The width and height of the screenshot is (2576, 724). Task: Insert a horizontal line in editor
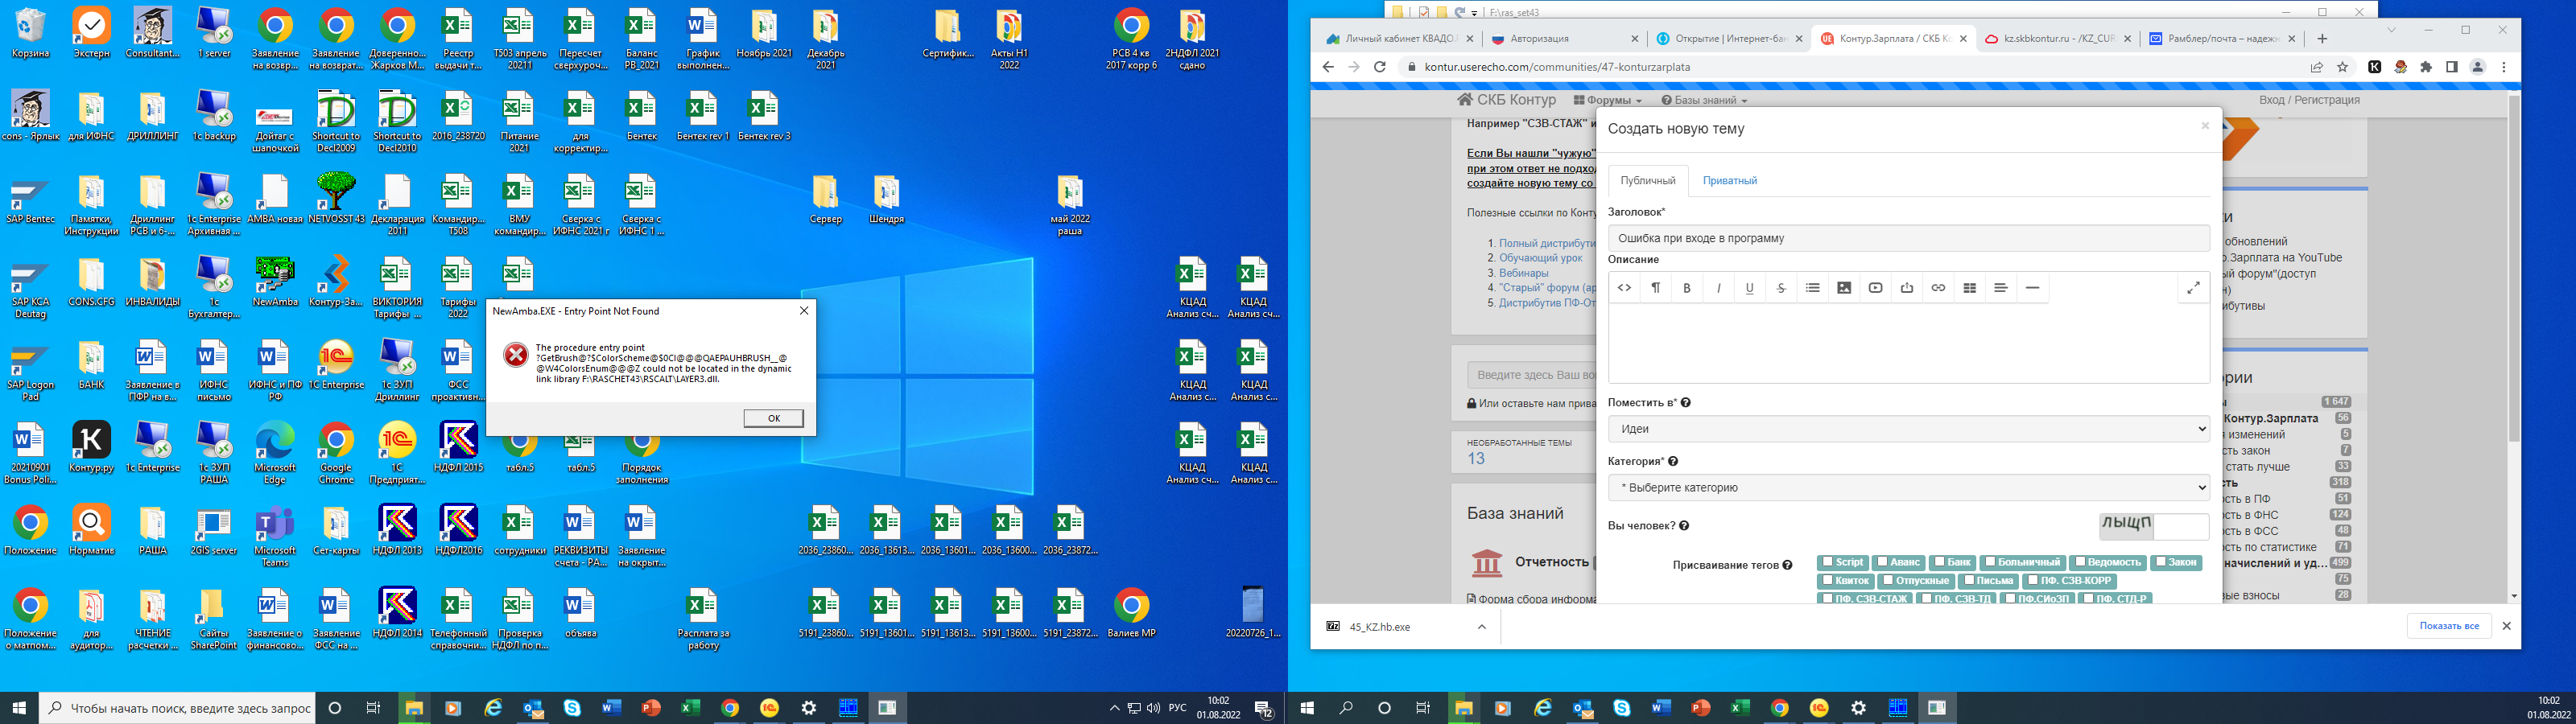(2032, 288)
